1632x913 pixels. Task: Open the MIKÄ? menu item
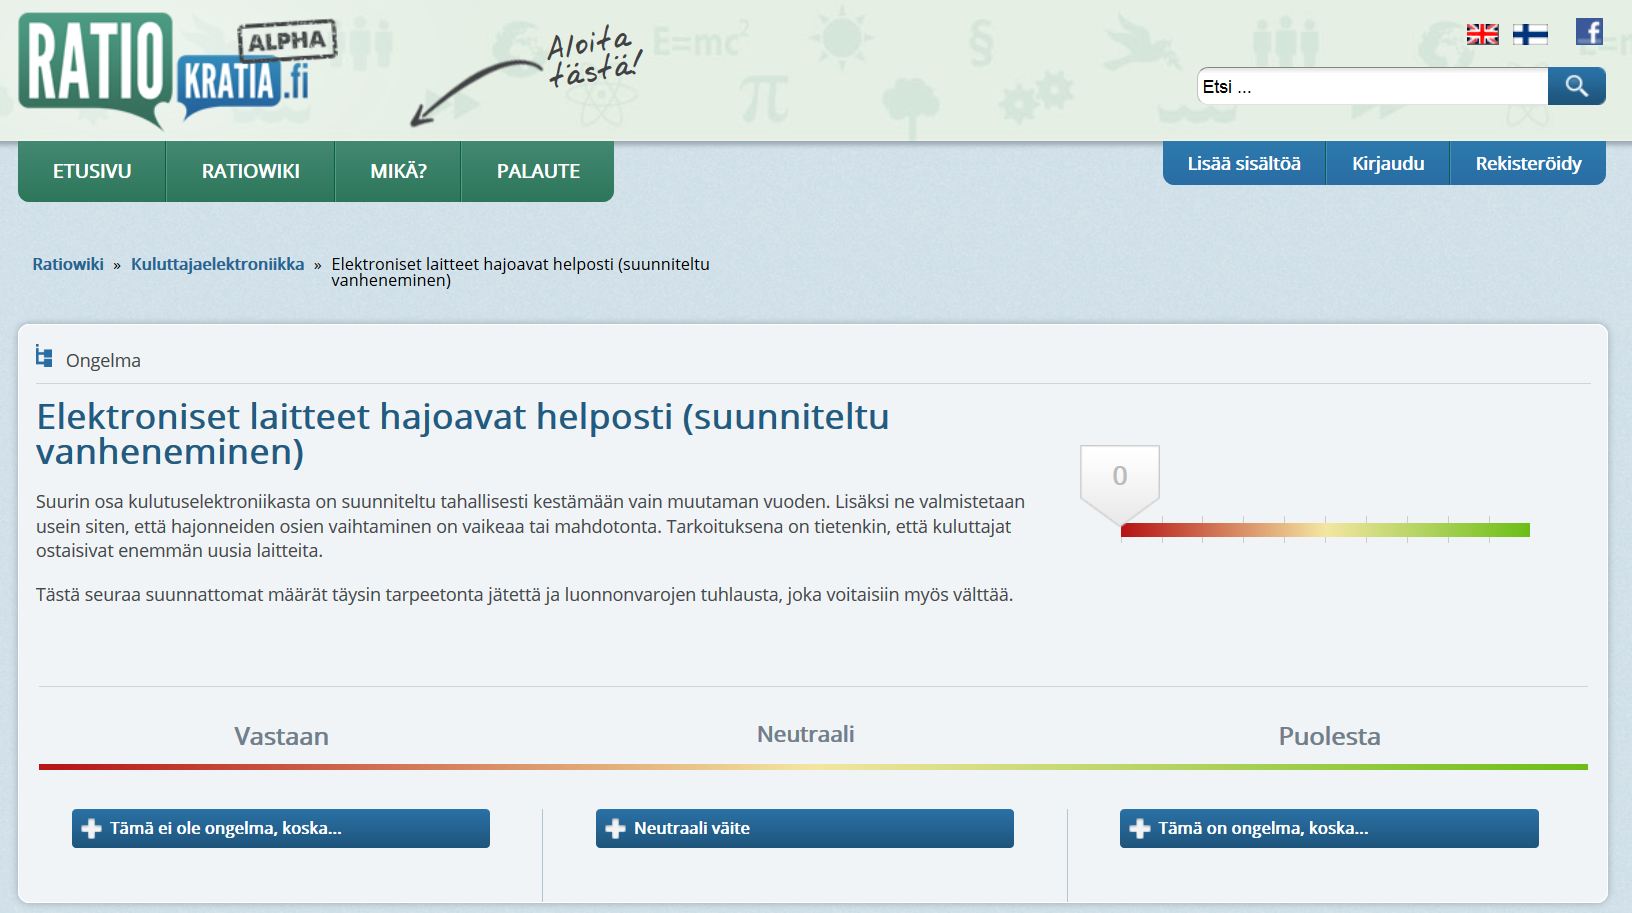coord(398,171)
